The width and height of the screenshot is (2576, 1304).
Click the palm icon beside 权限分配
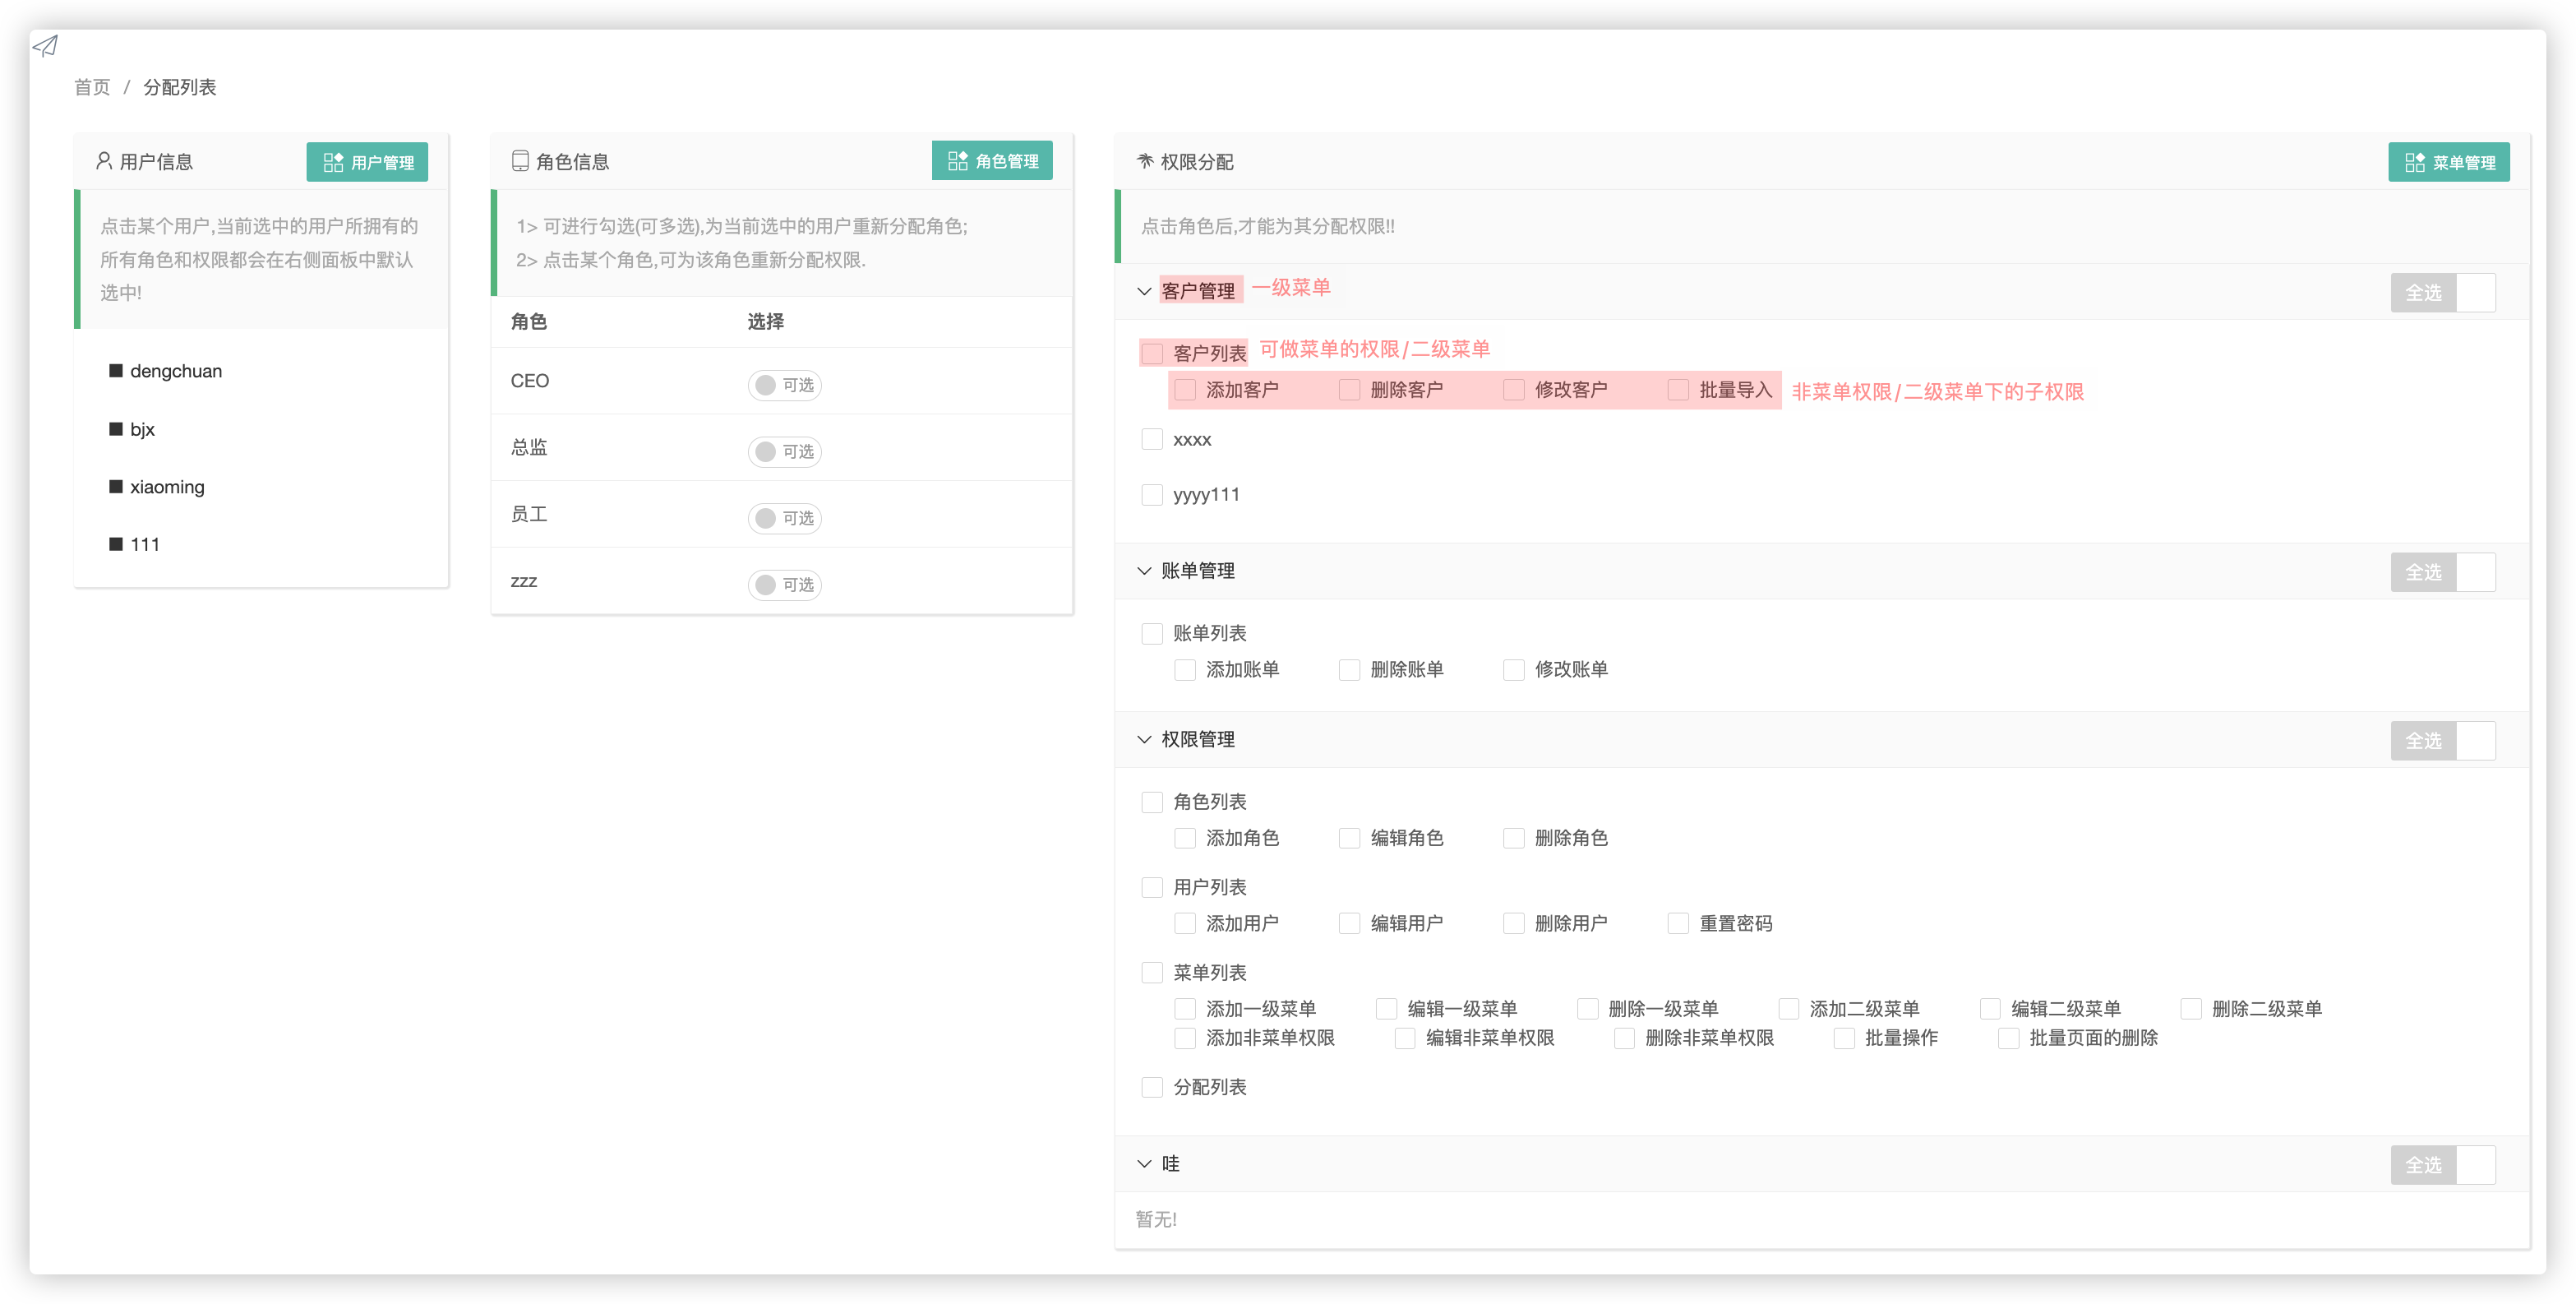click(x=1145, y=161)
